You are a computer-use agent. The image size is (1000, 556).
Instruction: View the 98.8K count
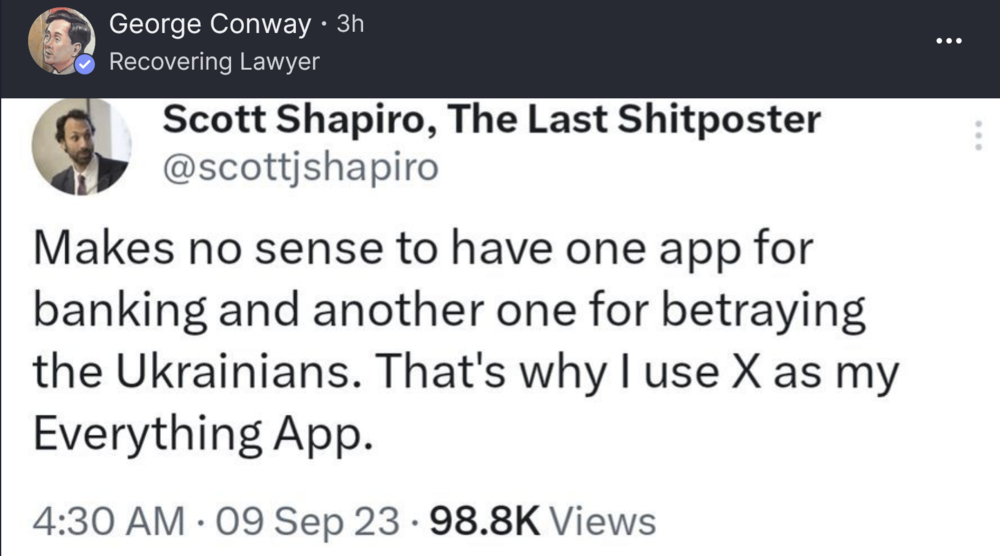coord(484,521)
